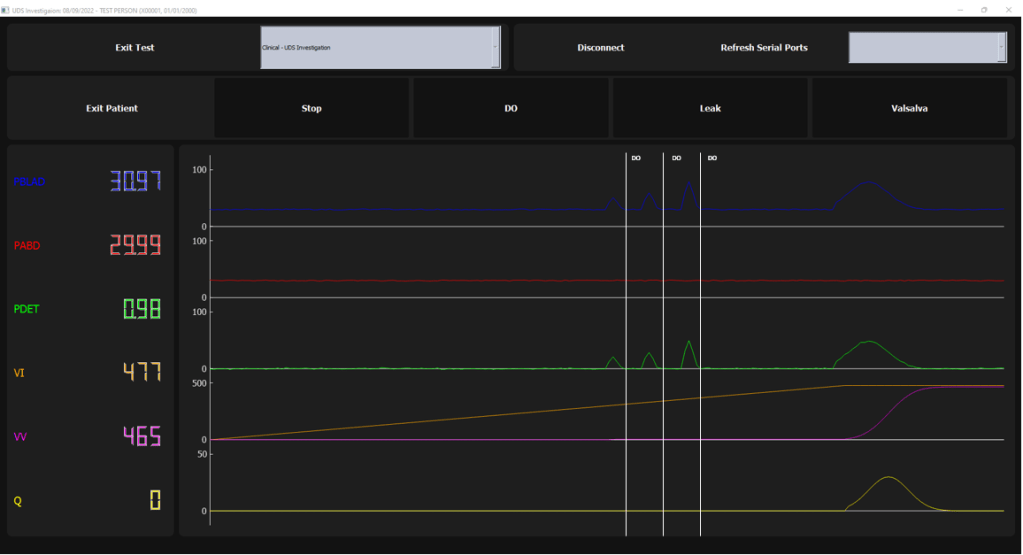Click the VI infused volume value 477
The height and width of the screenshot is (555, 1023).
[x=141, y=373]
